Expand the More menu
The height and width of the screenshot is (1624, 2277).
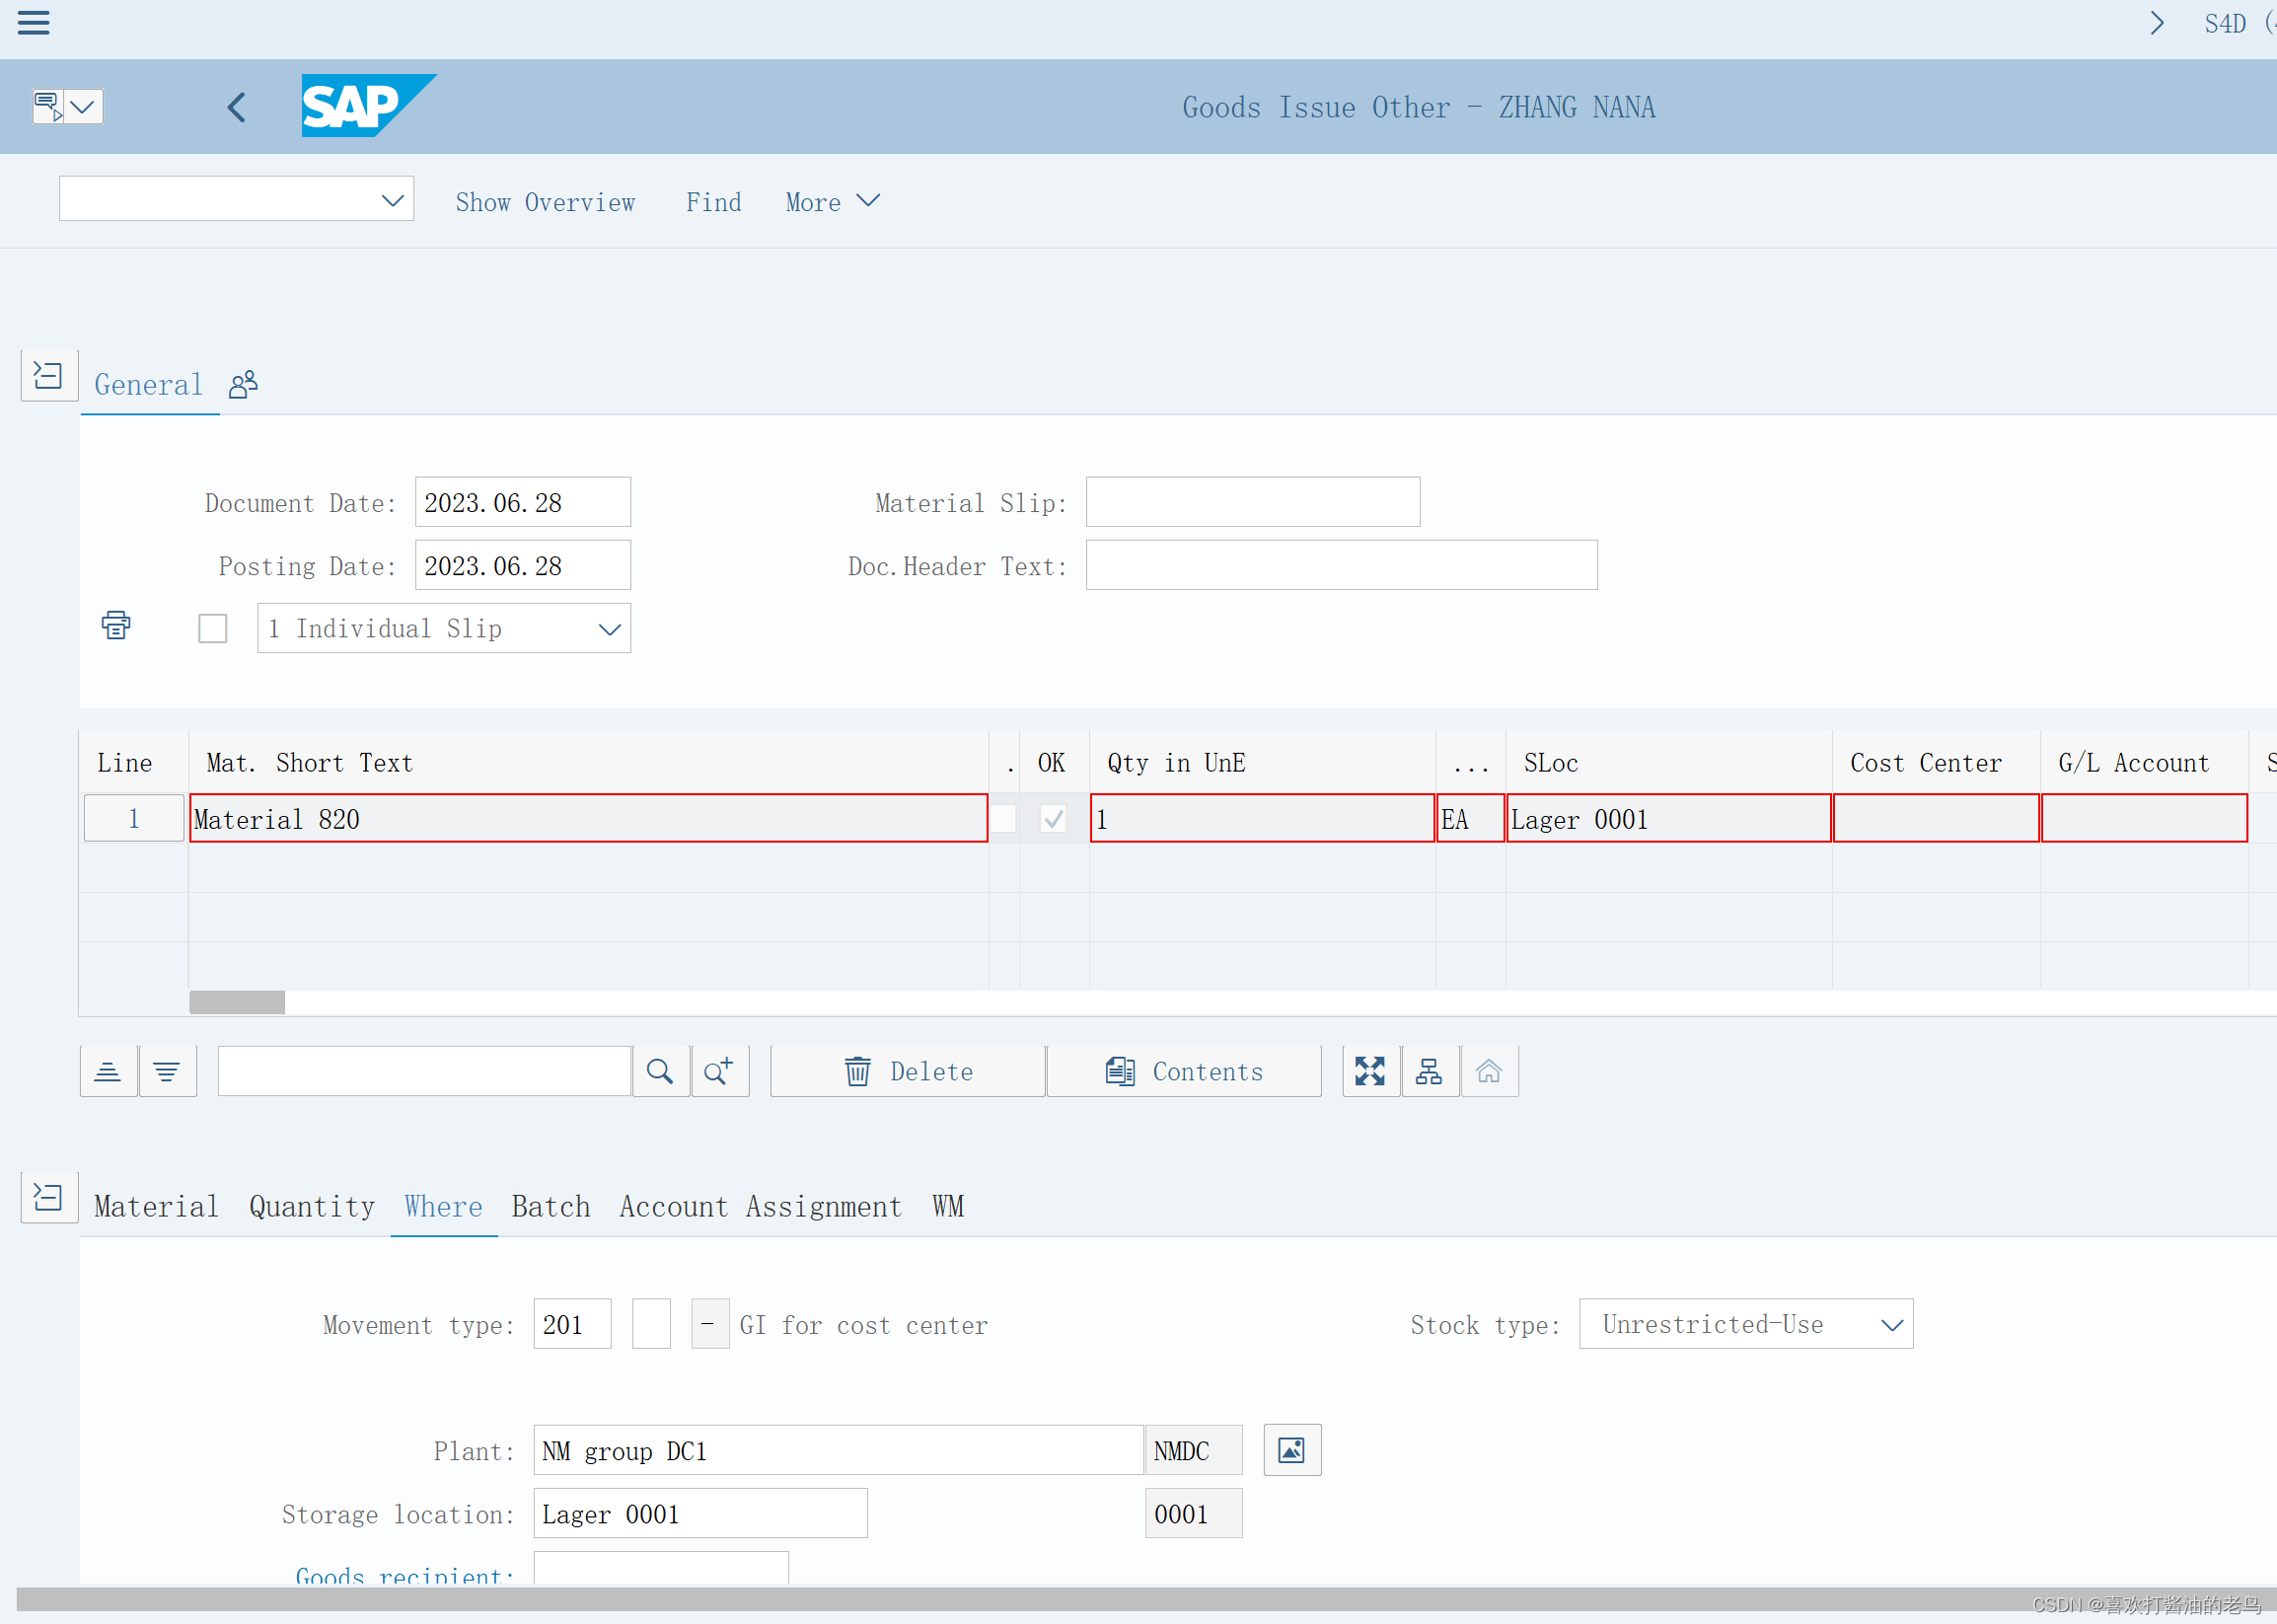click(x=831, y=201)
